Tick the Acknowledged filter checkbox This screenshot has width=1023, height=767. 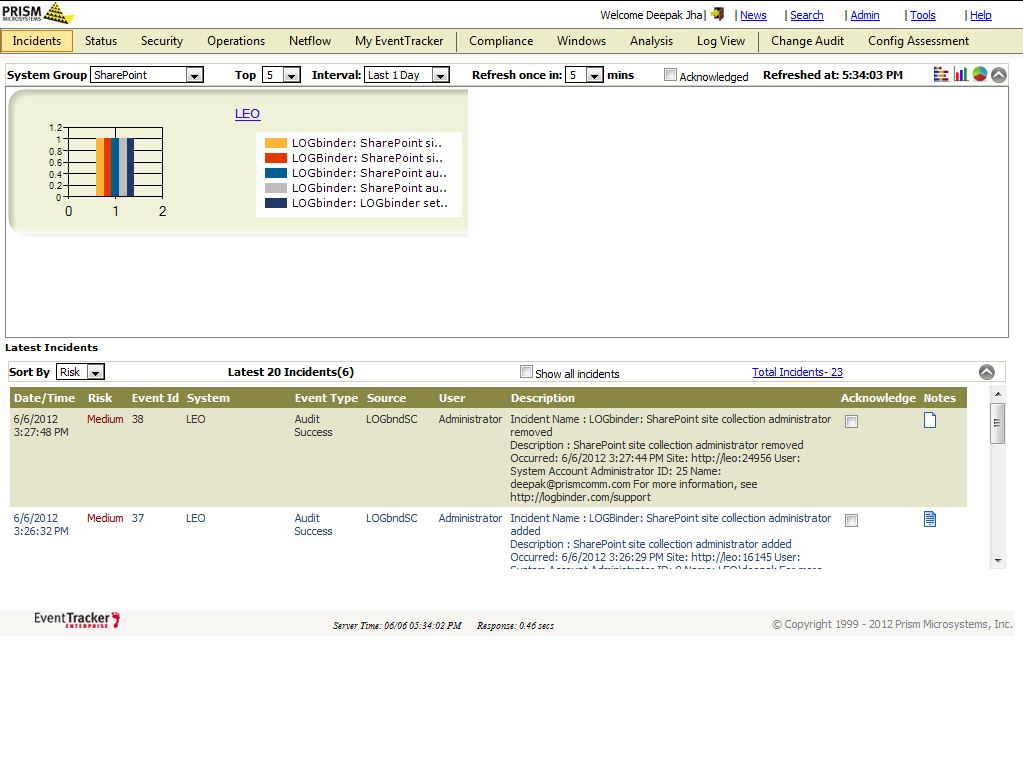(x=670, y=75)
